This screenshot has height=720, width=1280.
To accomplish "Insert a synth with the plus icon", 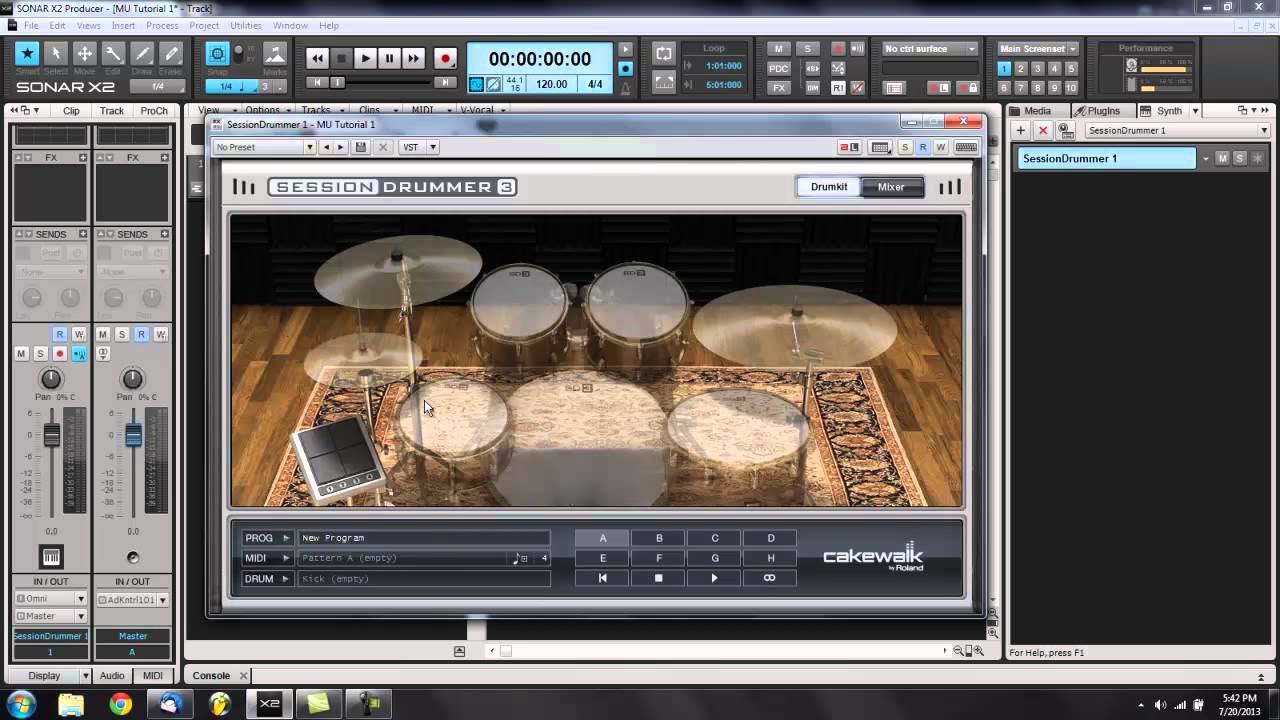I will click(x=1021, y=130).
